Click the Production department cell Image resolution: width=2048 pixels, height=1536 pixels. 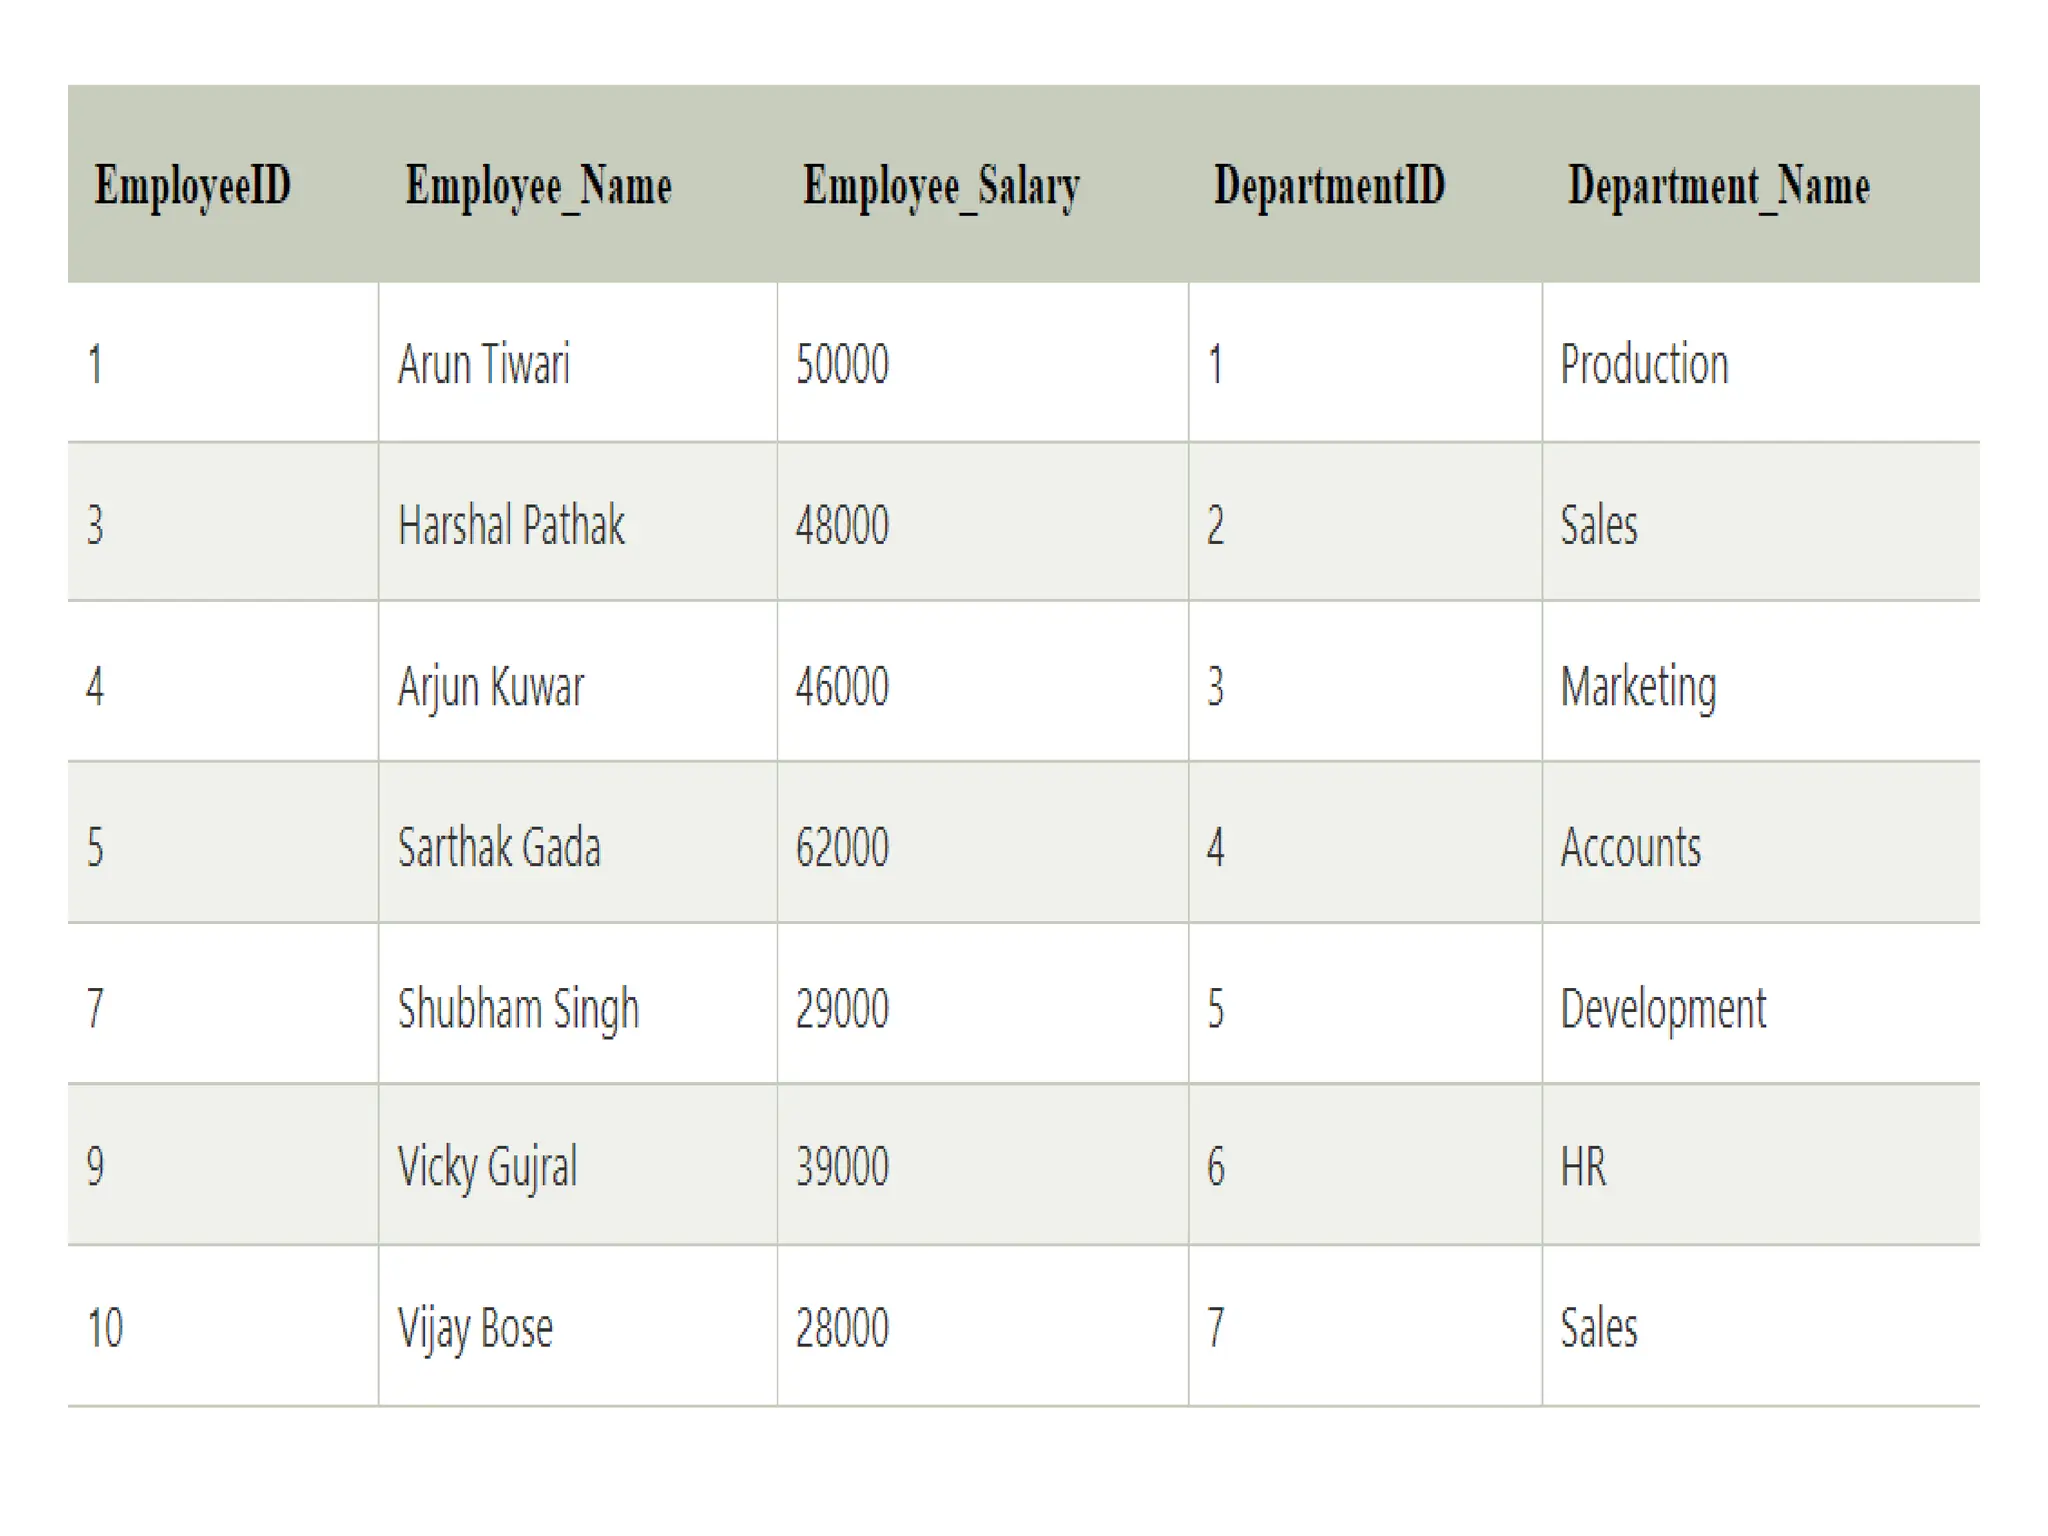point(1761,362)
